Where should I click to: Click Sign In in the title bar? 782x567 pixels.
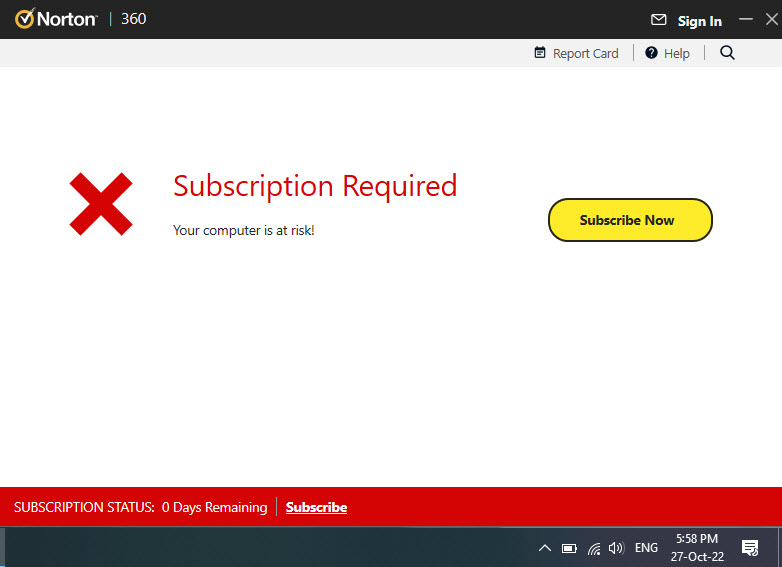click(x=699, y=21)
